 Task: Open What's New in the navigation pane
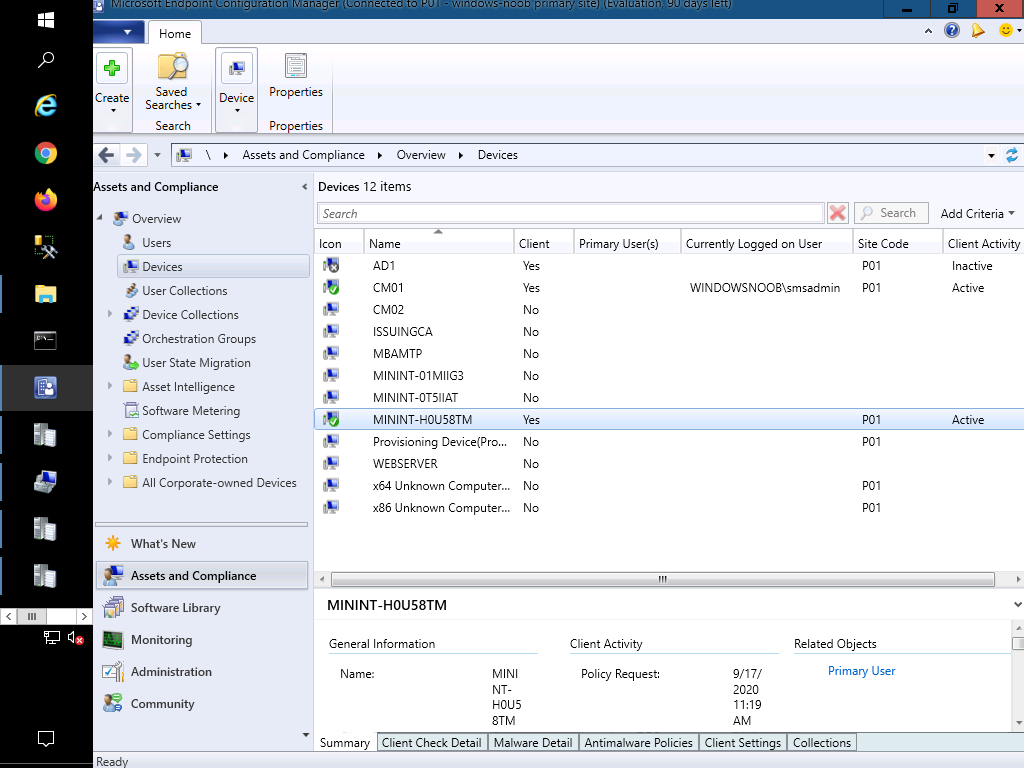click(202, 543)
